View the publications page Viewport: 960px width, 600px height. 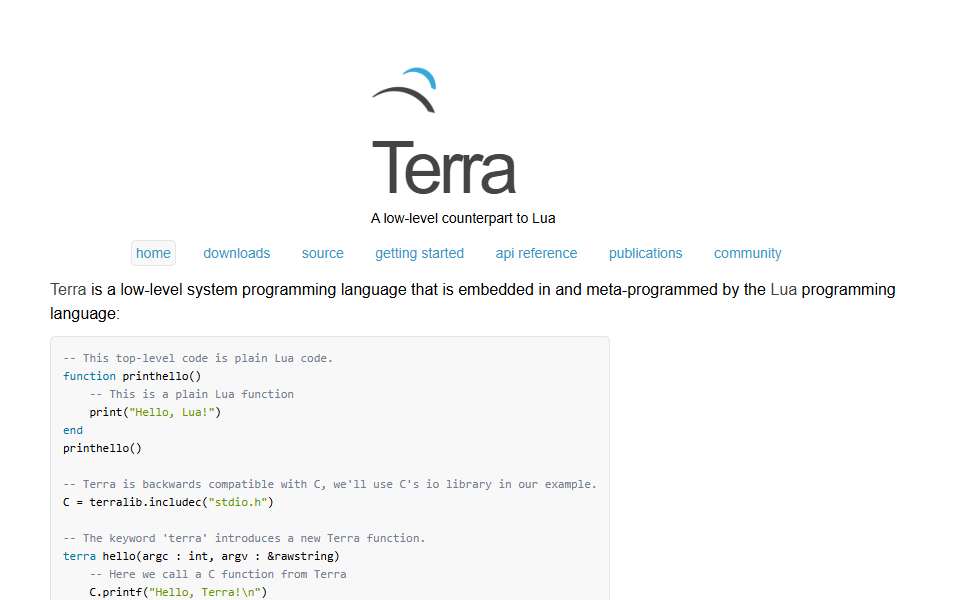[645, 253]
